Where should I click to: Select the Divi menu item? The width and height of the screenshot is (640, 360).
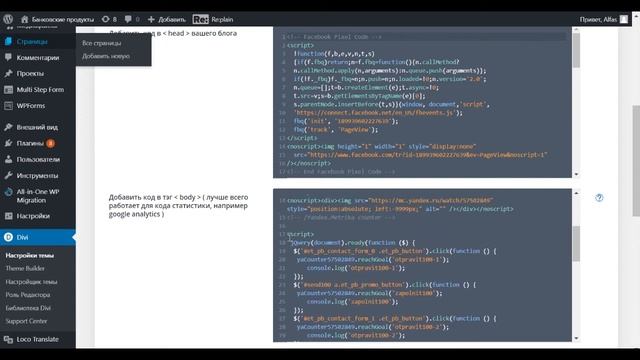tap(38, 237)
